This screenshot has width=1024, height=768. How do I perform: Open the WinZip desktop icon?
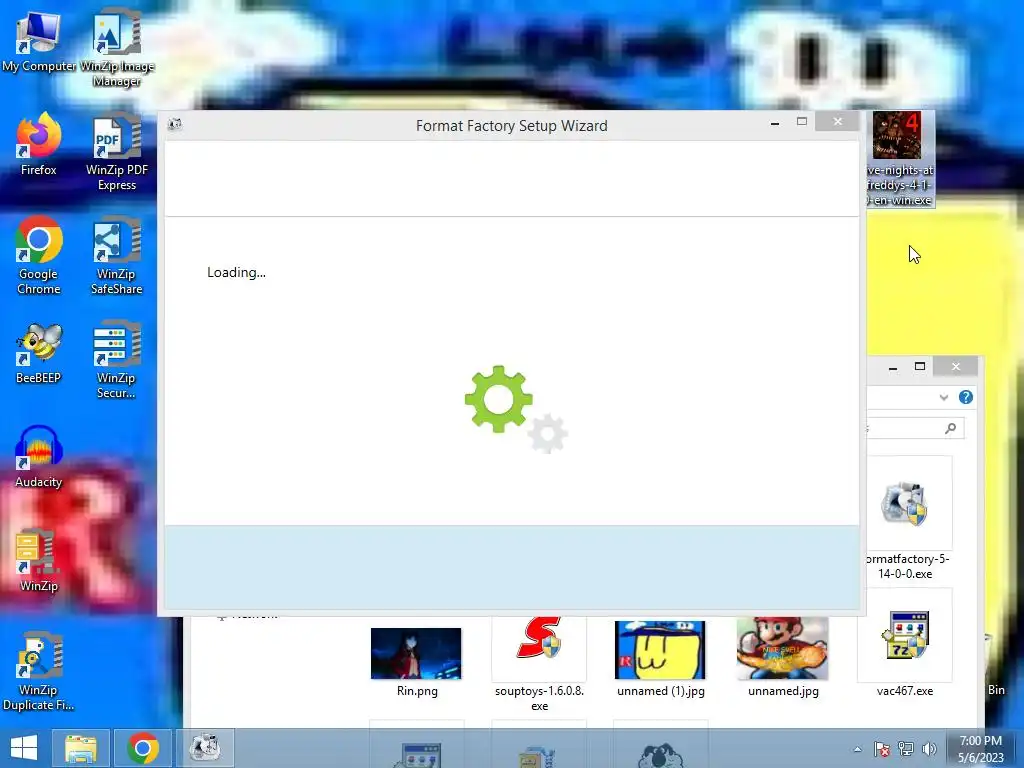pos(39,560)
